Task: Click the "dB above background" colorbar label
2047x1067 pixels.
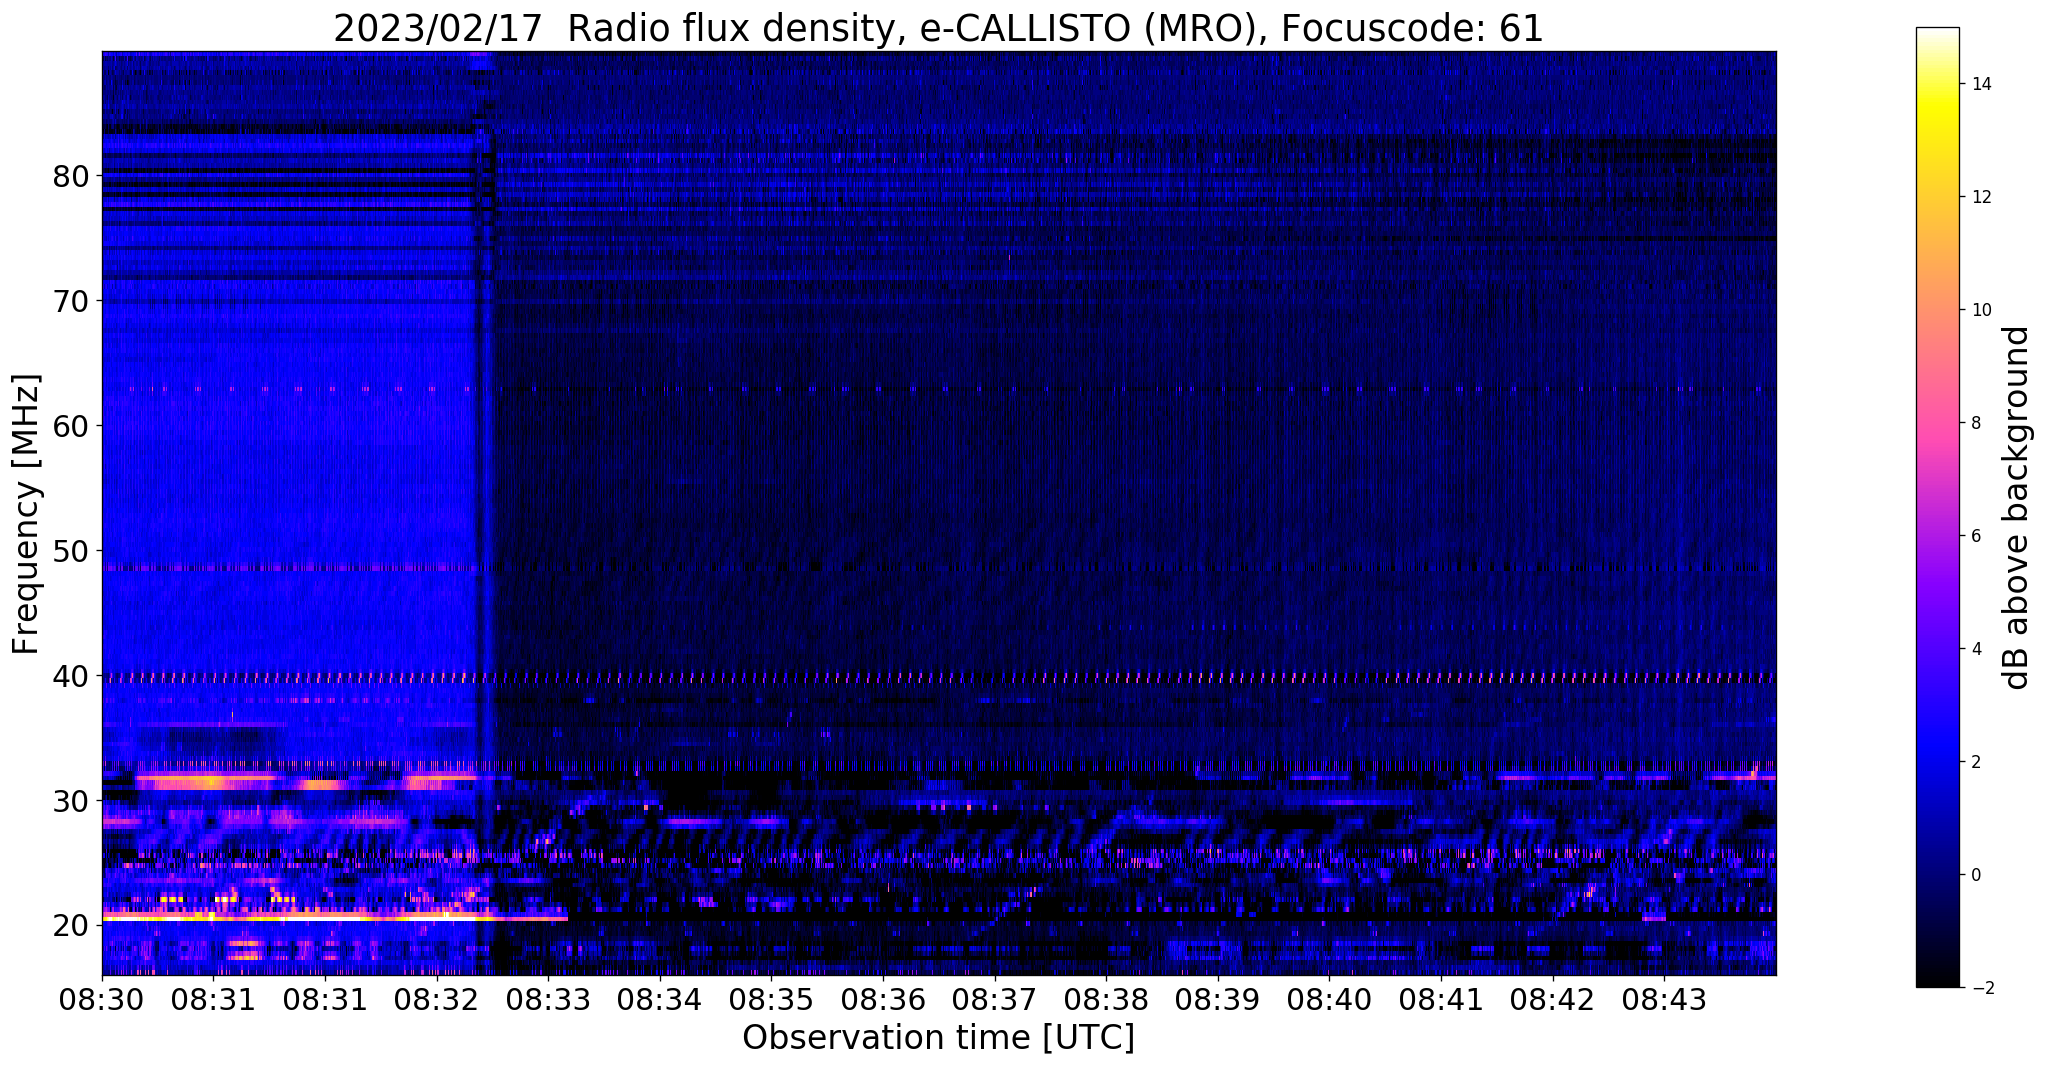Action: 2018,508
